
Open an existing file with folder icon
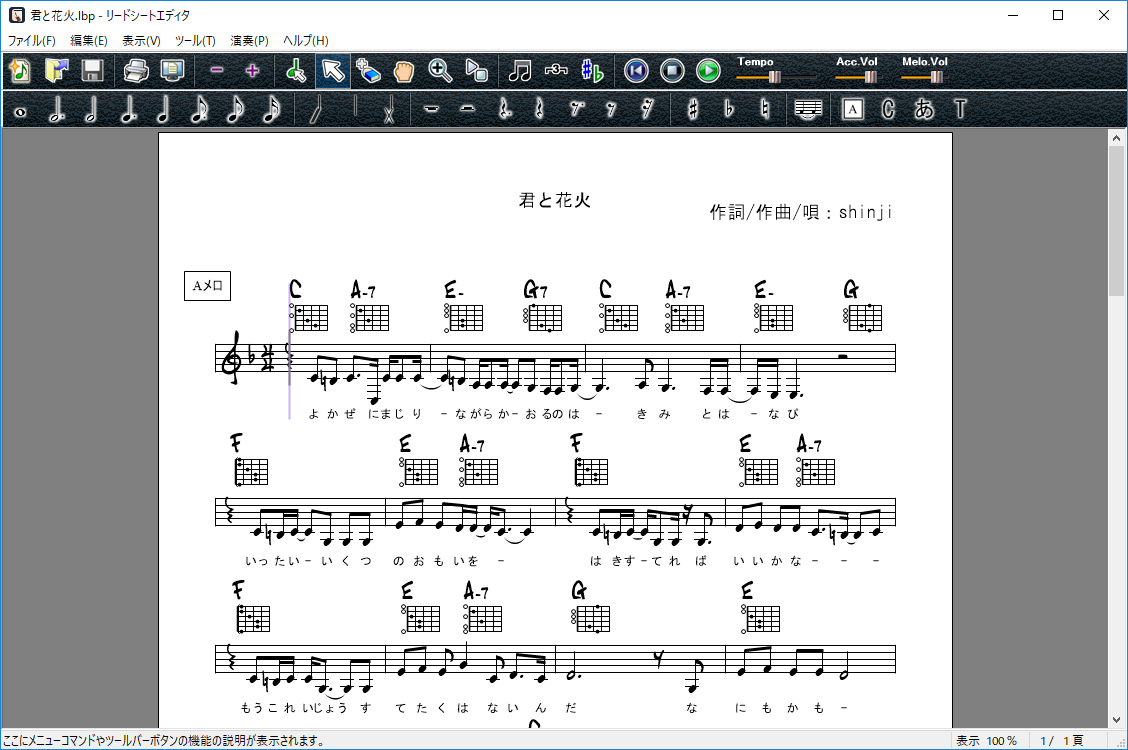(56, 70)
